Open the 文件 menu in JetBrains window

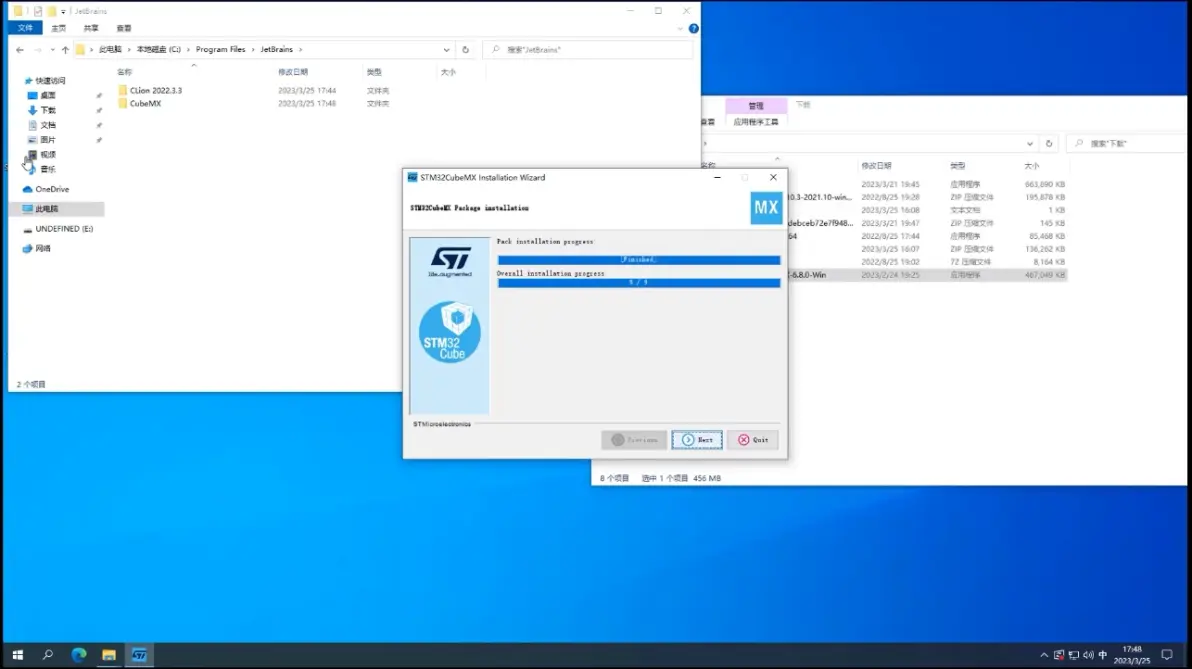click(x=25, y=28)
